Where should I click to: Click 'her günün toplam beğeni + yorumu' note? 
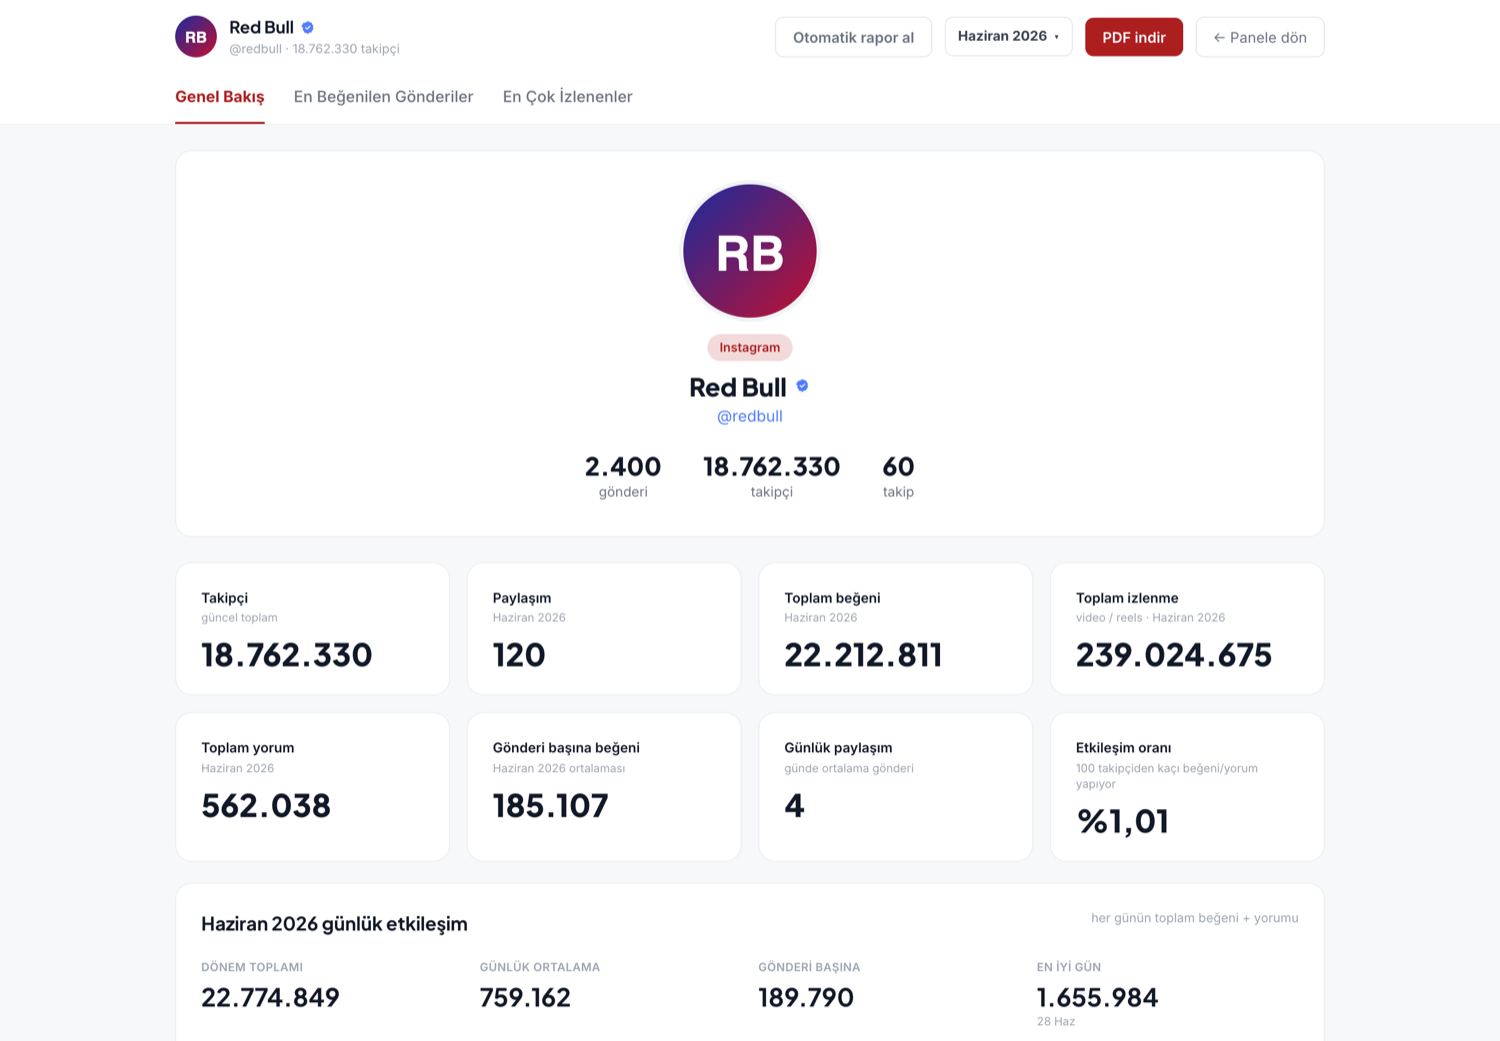coord(1195,918)
